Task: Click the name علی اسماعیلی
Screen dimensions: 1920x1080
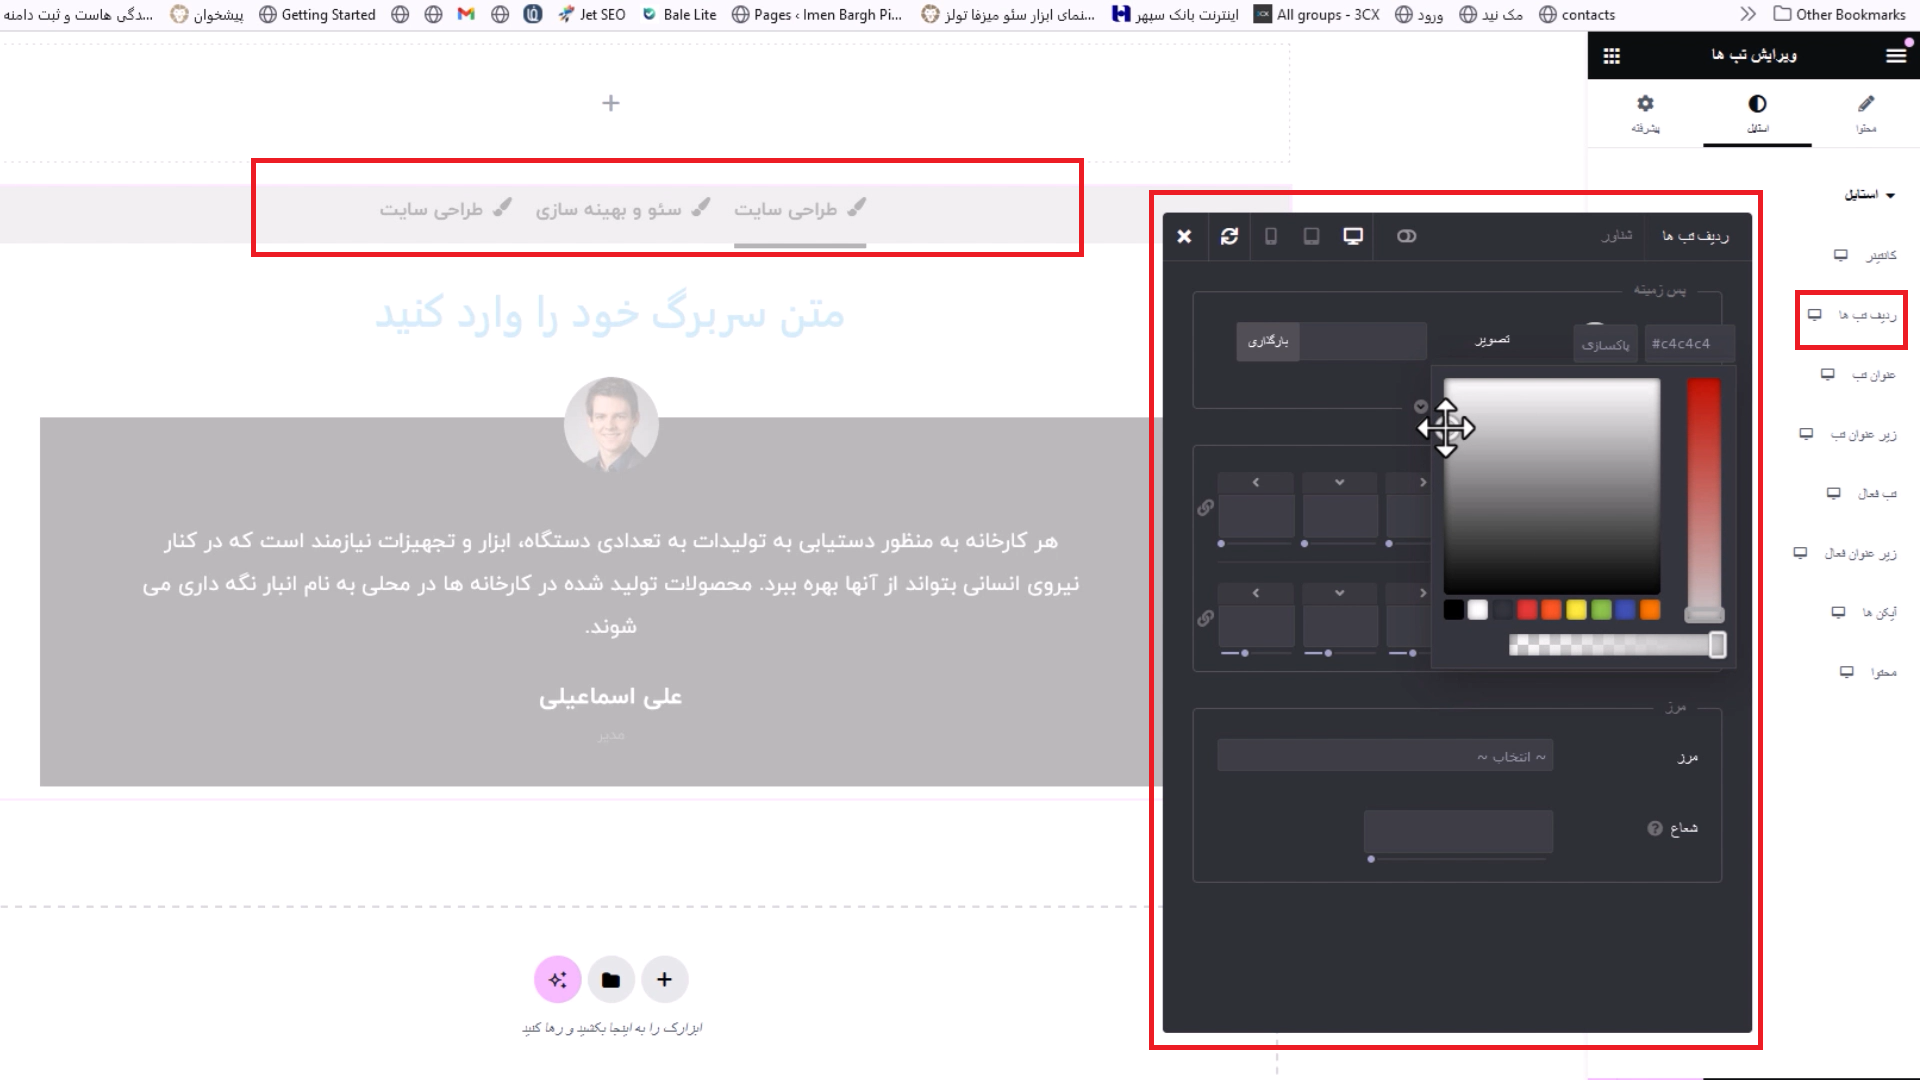Action: pyautogui.click(x=610, y=697)
